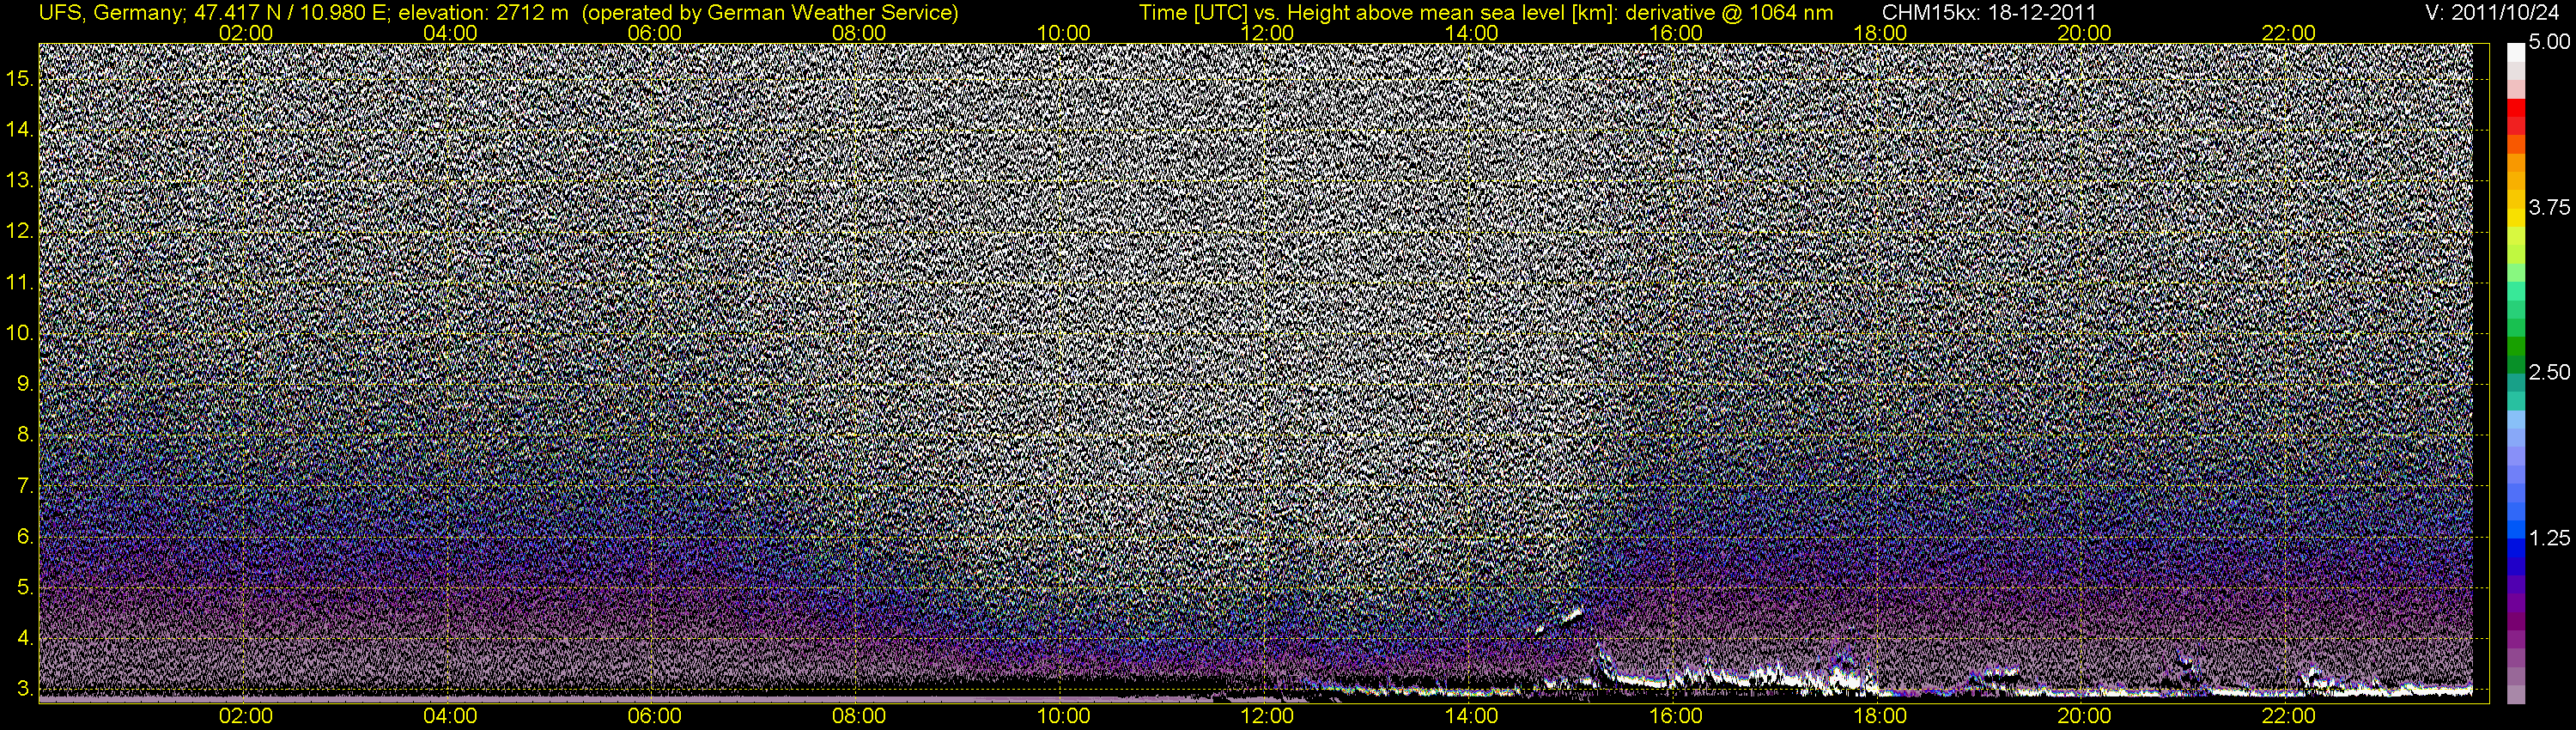Click the 12:00 label on the bottom time axis

[1267, 716]
